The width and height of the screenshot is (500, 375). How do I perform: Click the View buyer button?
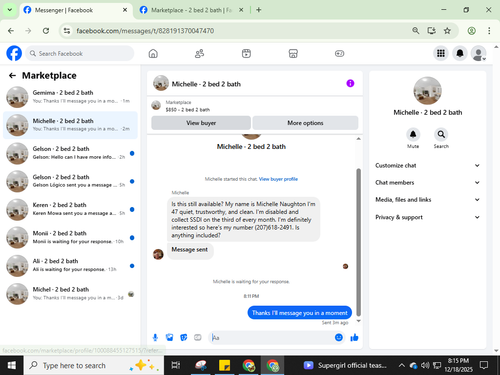[201, 123]
